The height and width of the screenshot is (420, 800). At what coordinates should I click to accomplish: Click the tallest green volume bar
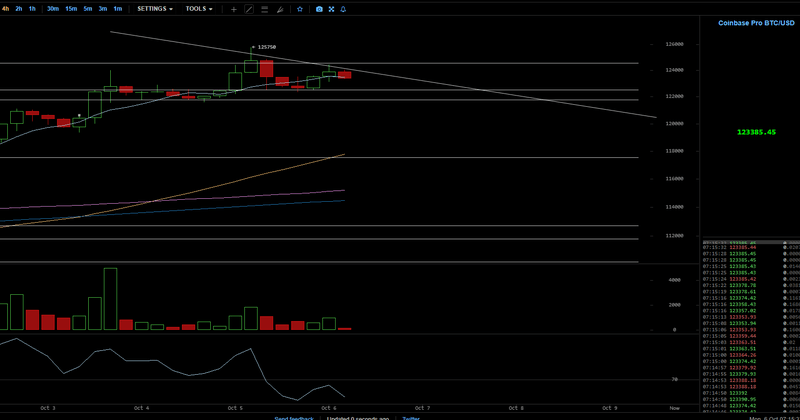(110, 299)
